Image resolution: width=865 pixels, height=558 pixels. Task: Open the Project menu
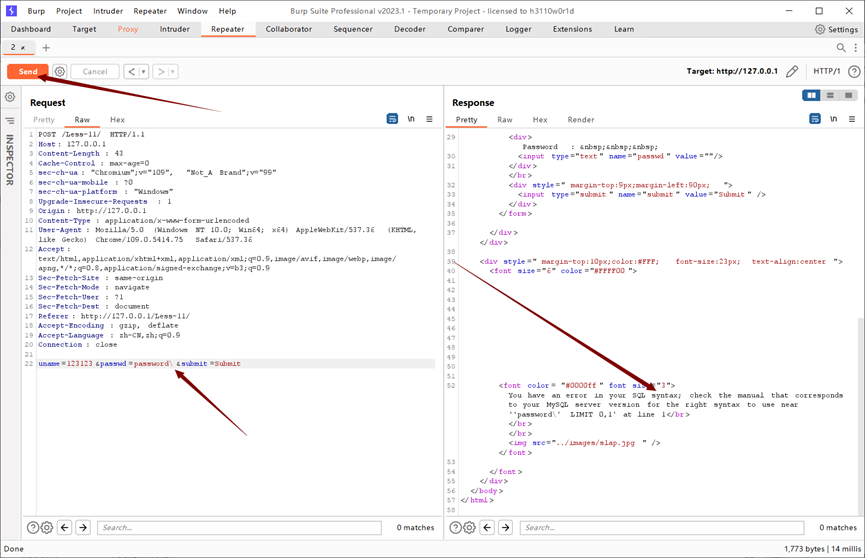coord(69,11)
